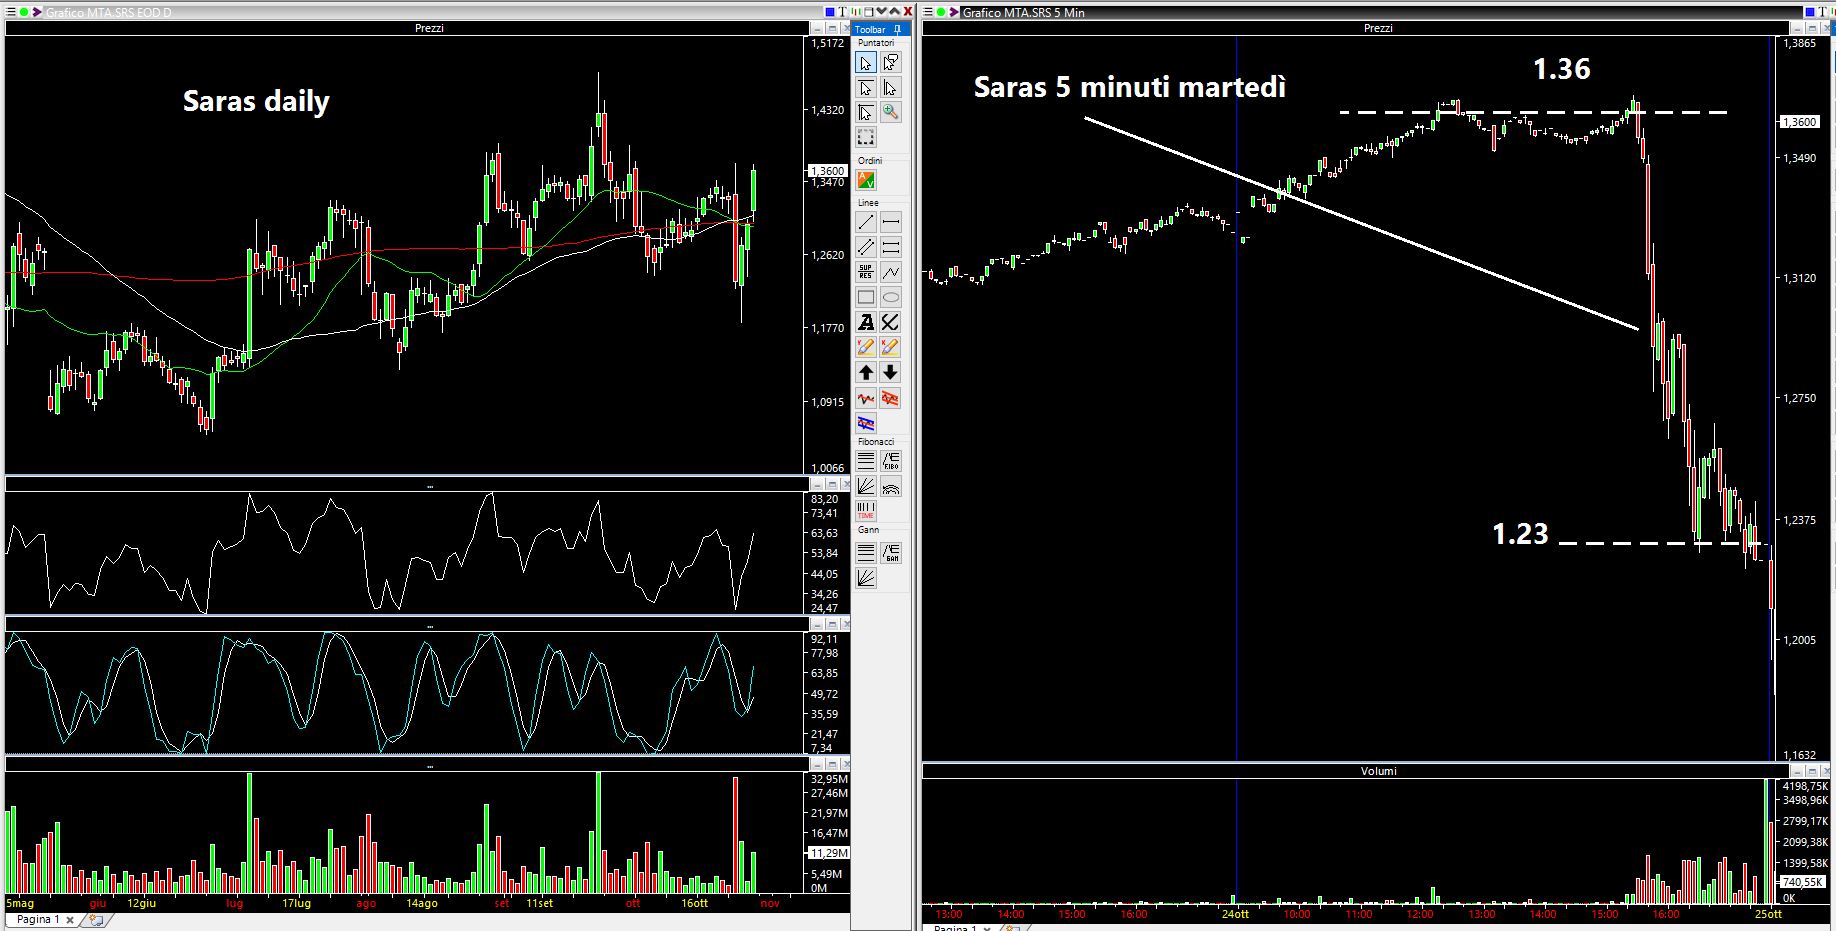The height and width of the screenshot is (931, 1836).
Task: Select the standard arrow pointer tool
Action: 866,63
